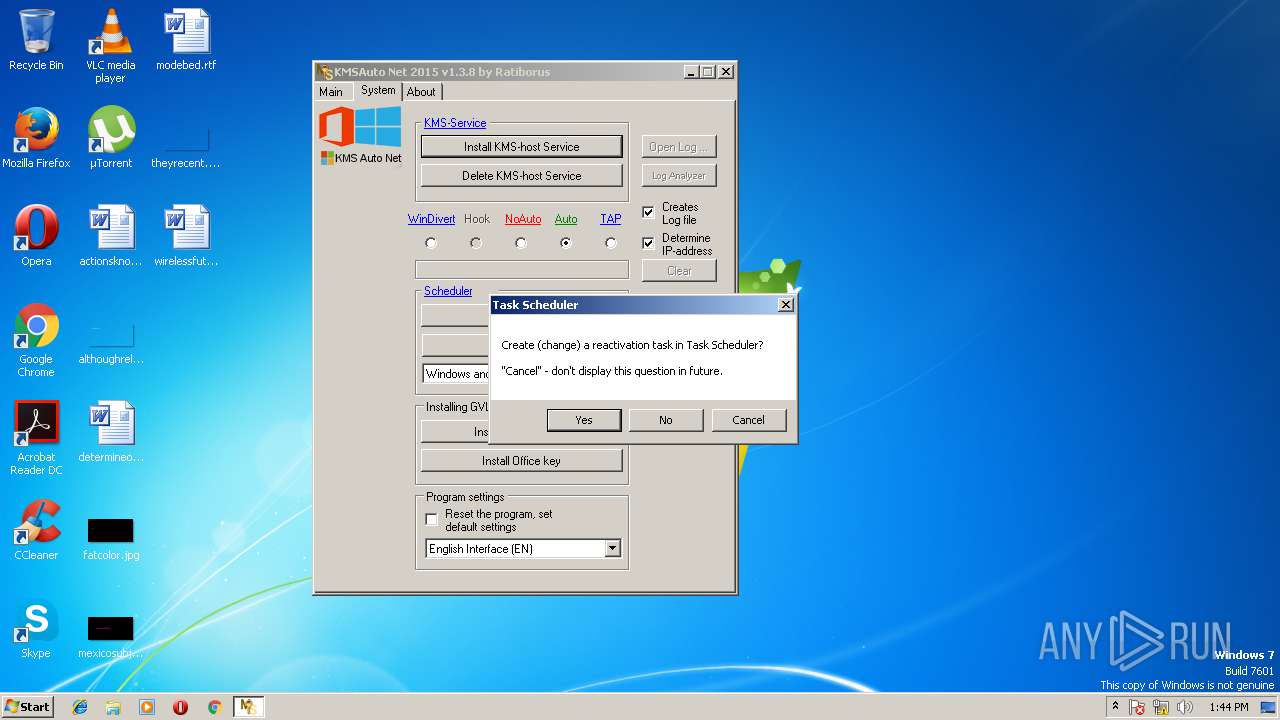Open Acrobat Reader DC shortcut
This screenshot has width=1280, height=720.
tap(36, 438)
